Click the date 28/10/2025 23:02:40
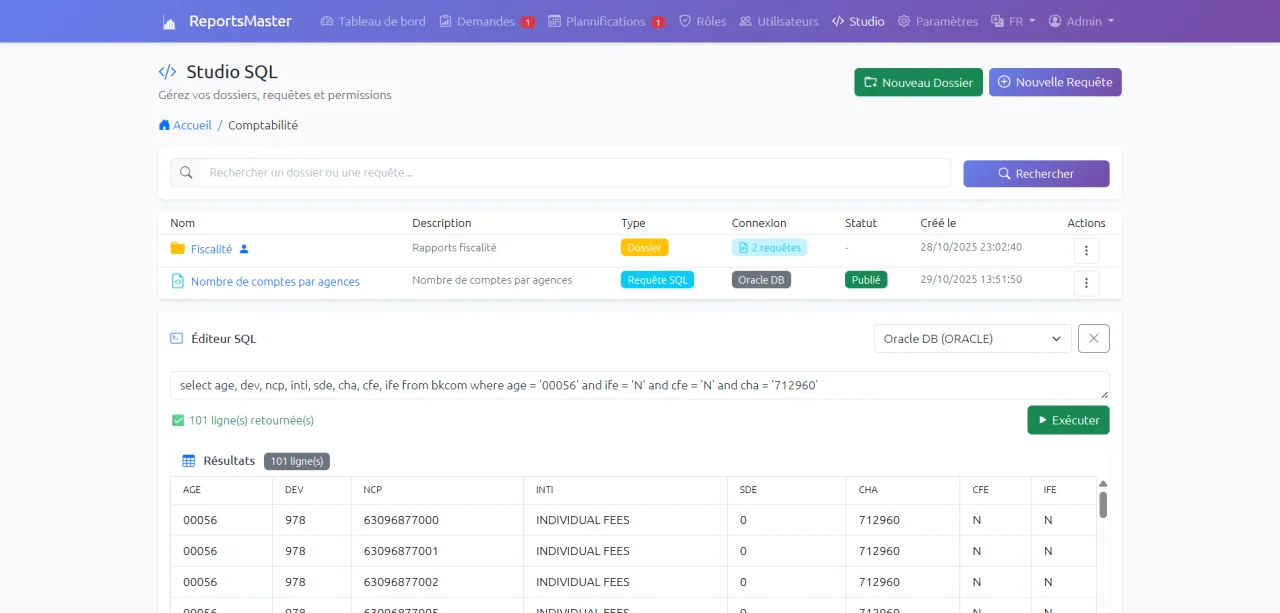 point(971,247)
